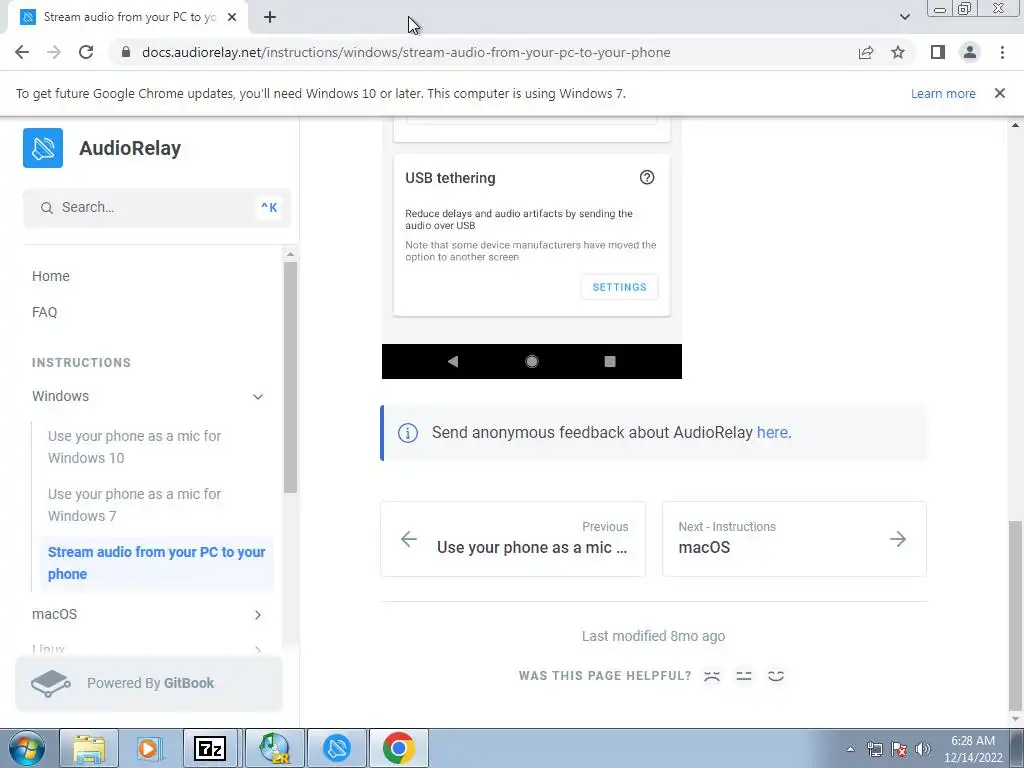Click the network tray icon
The height and width of the screenshot is (768, 1024).
coord(874,749)
